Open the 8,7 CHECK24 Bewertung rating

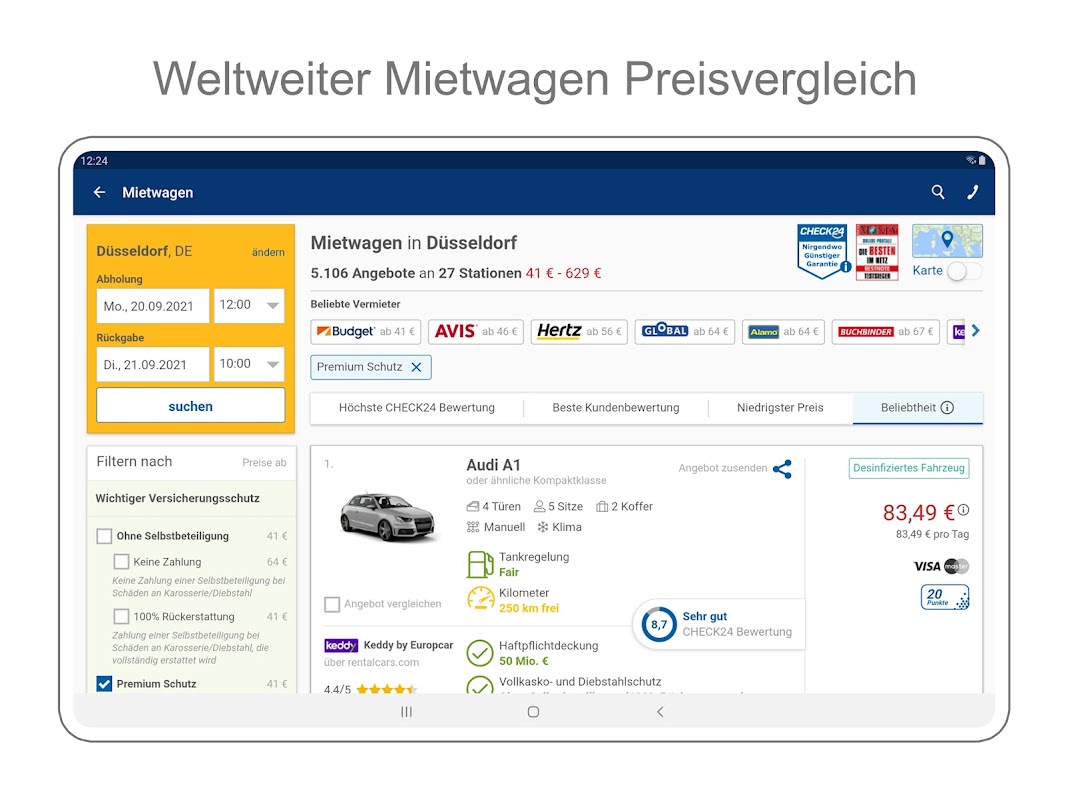[x=719, y=624]
